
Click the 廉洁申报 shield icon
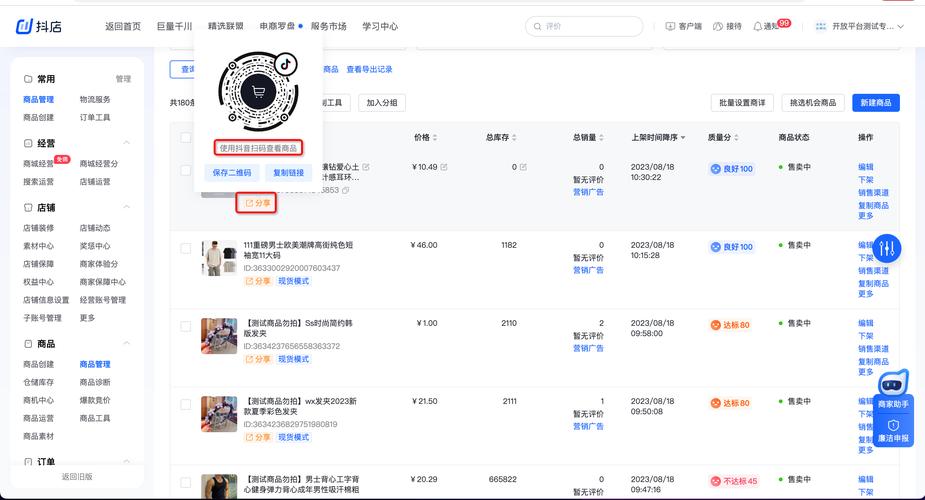pos(893,425)
